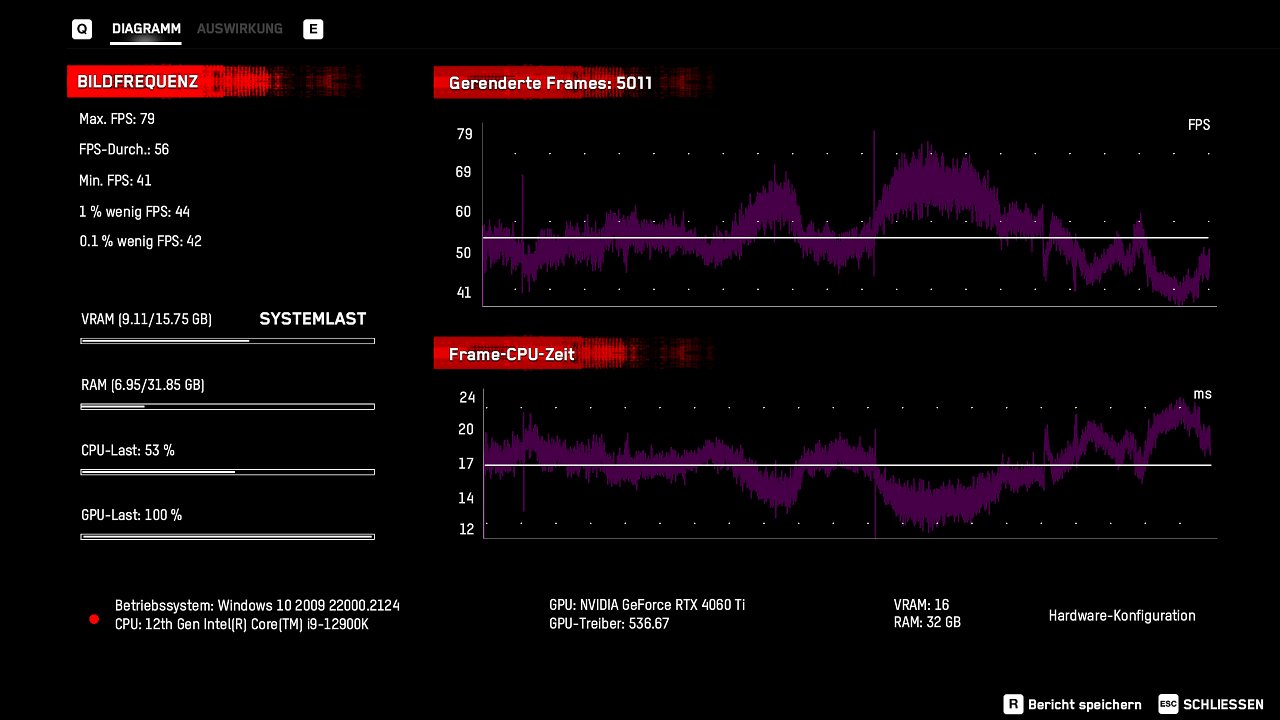1280x720 pixels.
Task: Click the GPU-Last load bar
Action: pos(227,537)
